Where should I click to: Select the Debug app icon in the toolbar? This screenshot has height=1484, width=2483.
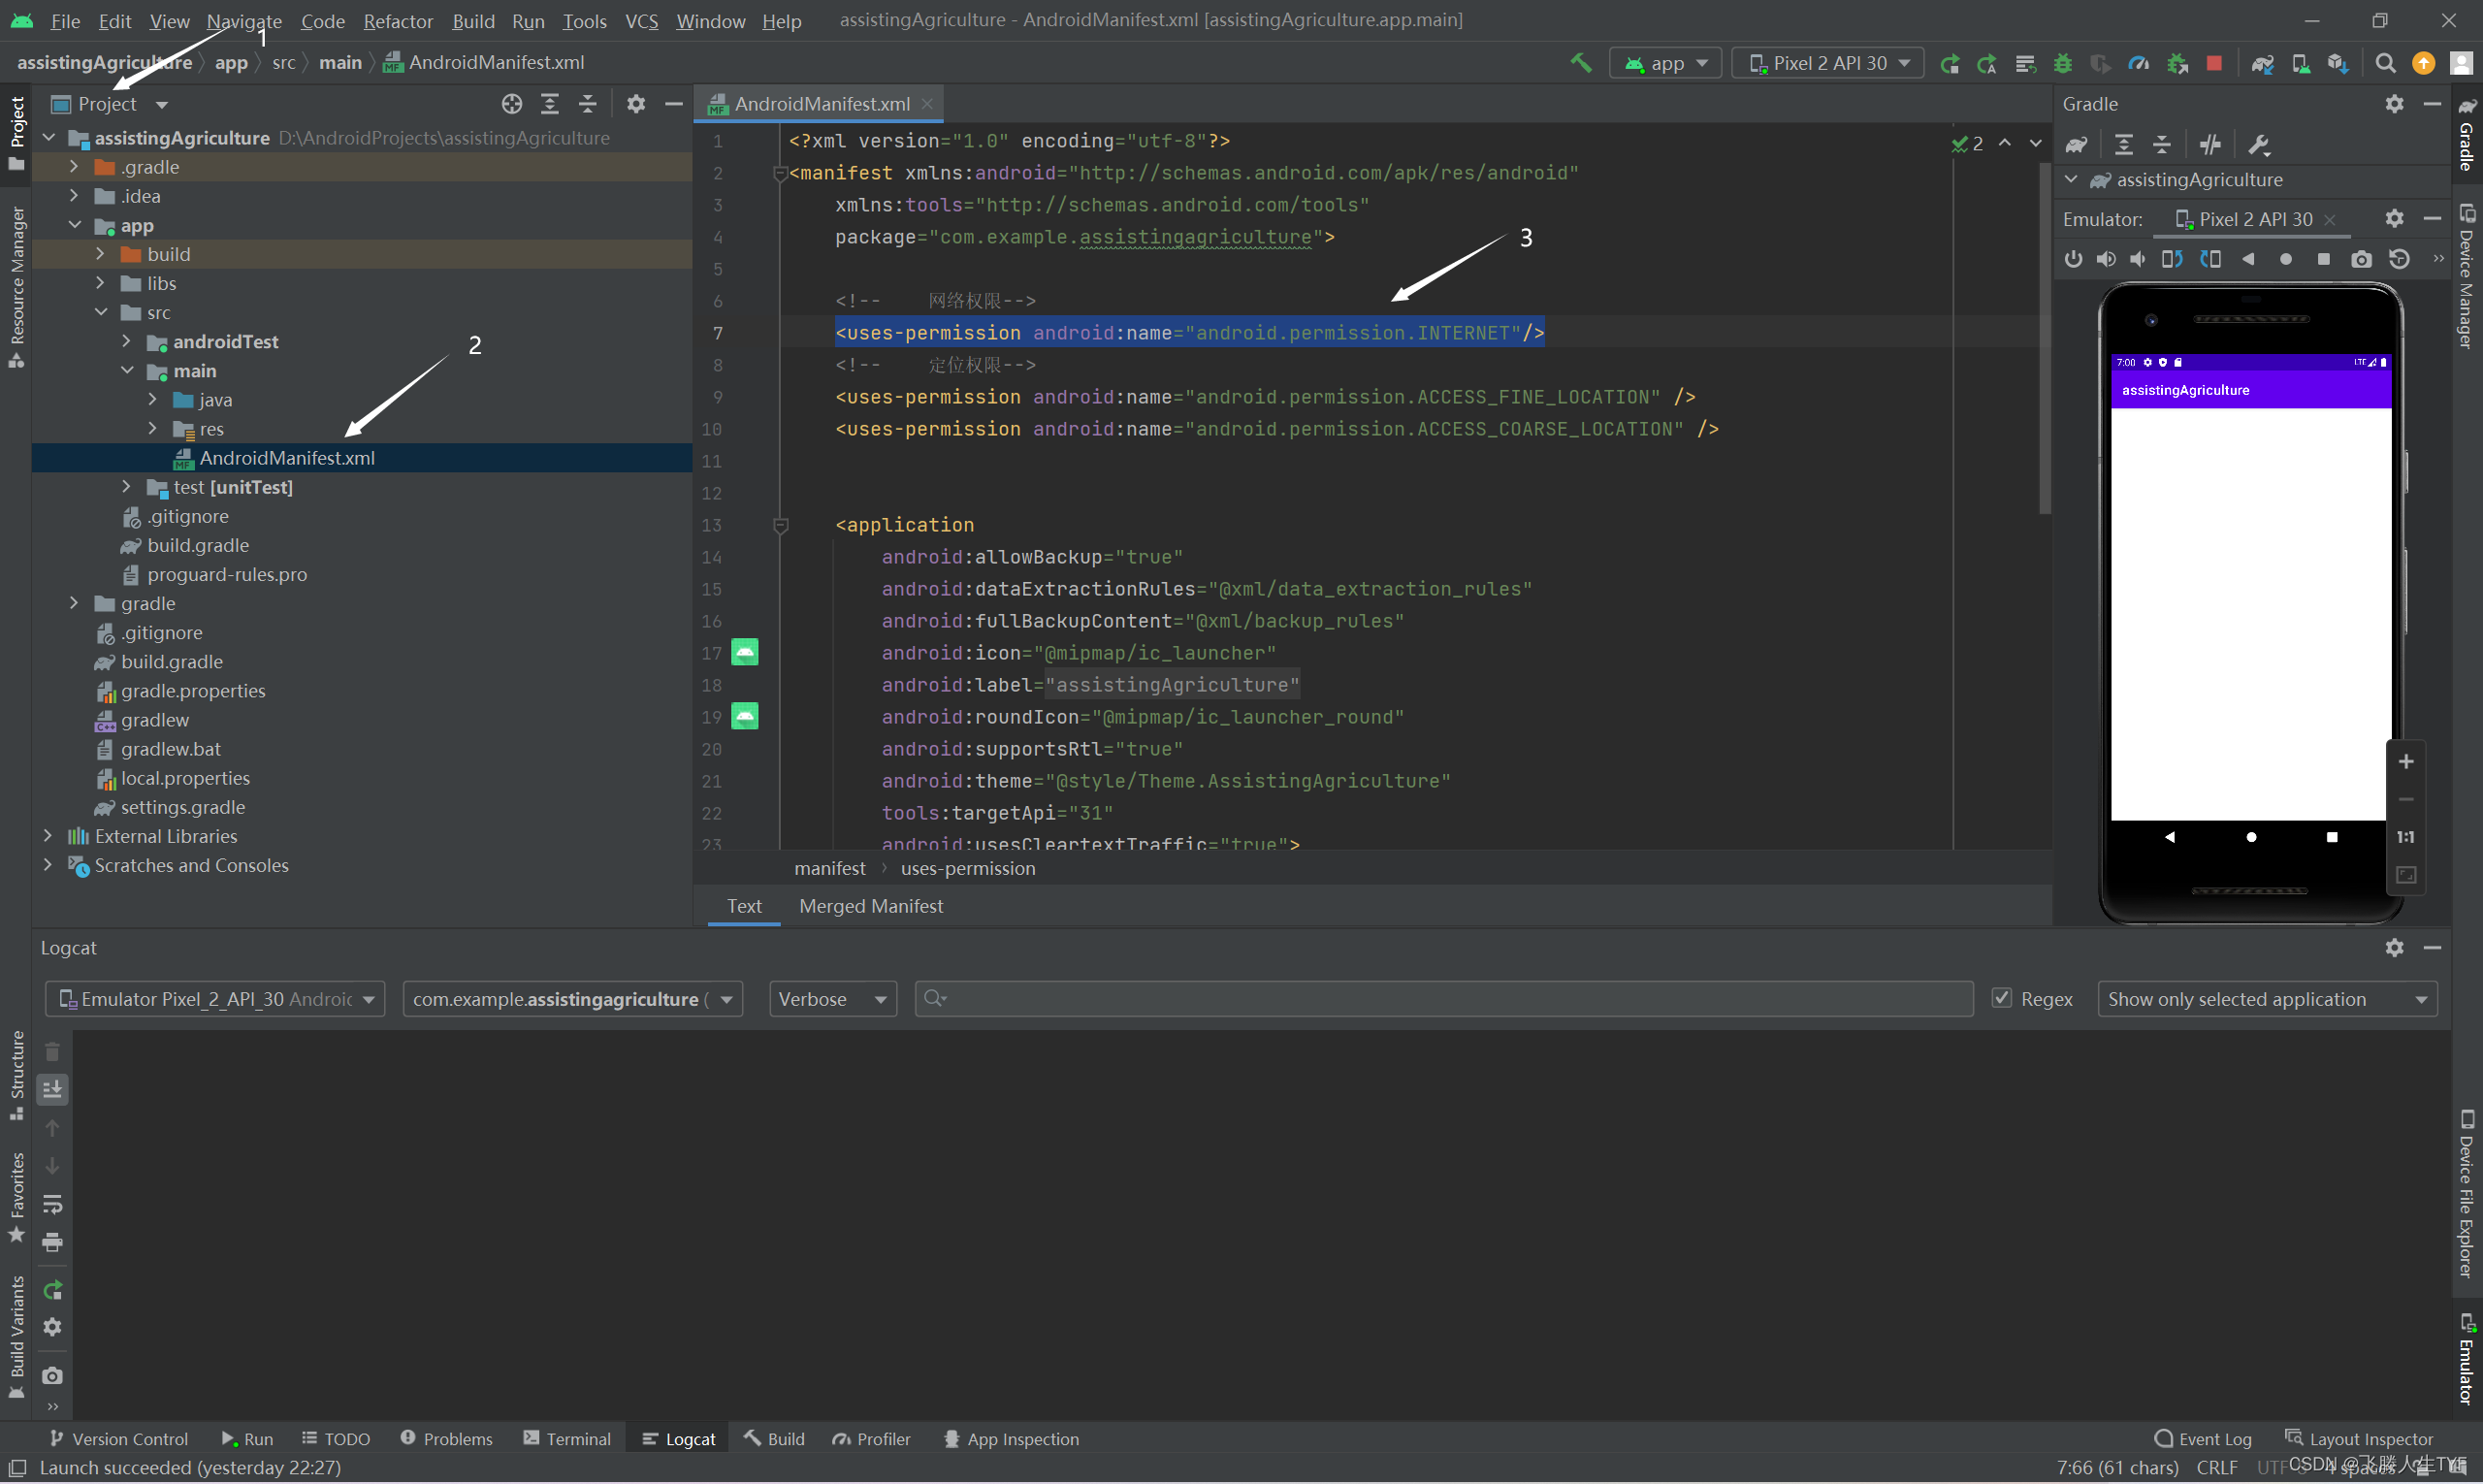point(2062,62)
